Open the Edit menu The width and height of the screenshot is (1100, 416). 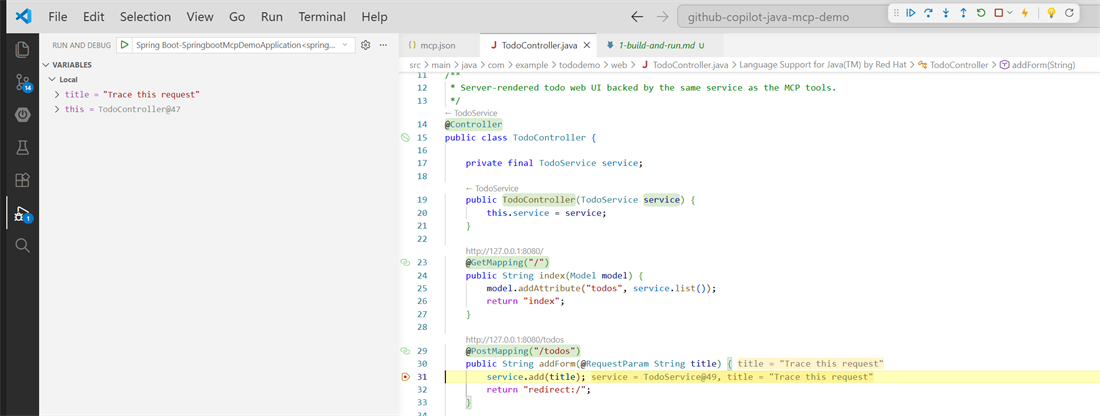(93, 16)
